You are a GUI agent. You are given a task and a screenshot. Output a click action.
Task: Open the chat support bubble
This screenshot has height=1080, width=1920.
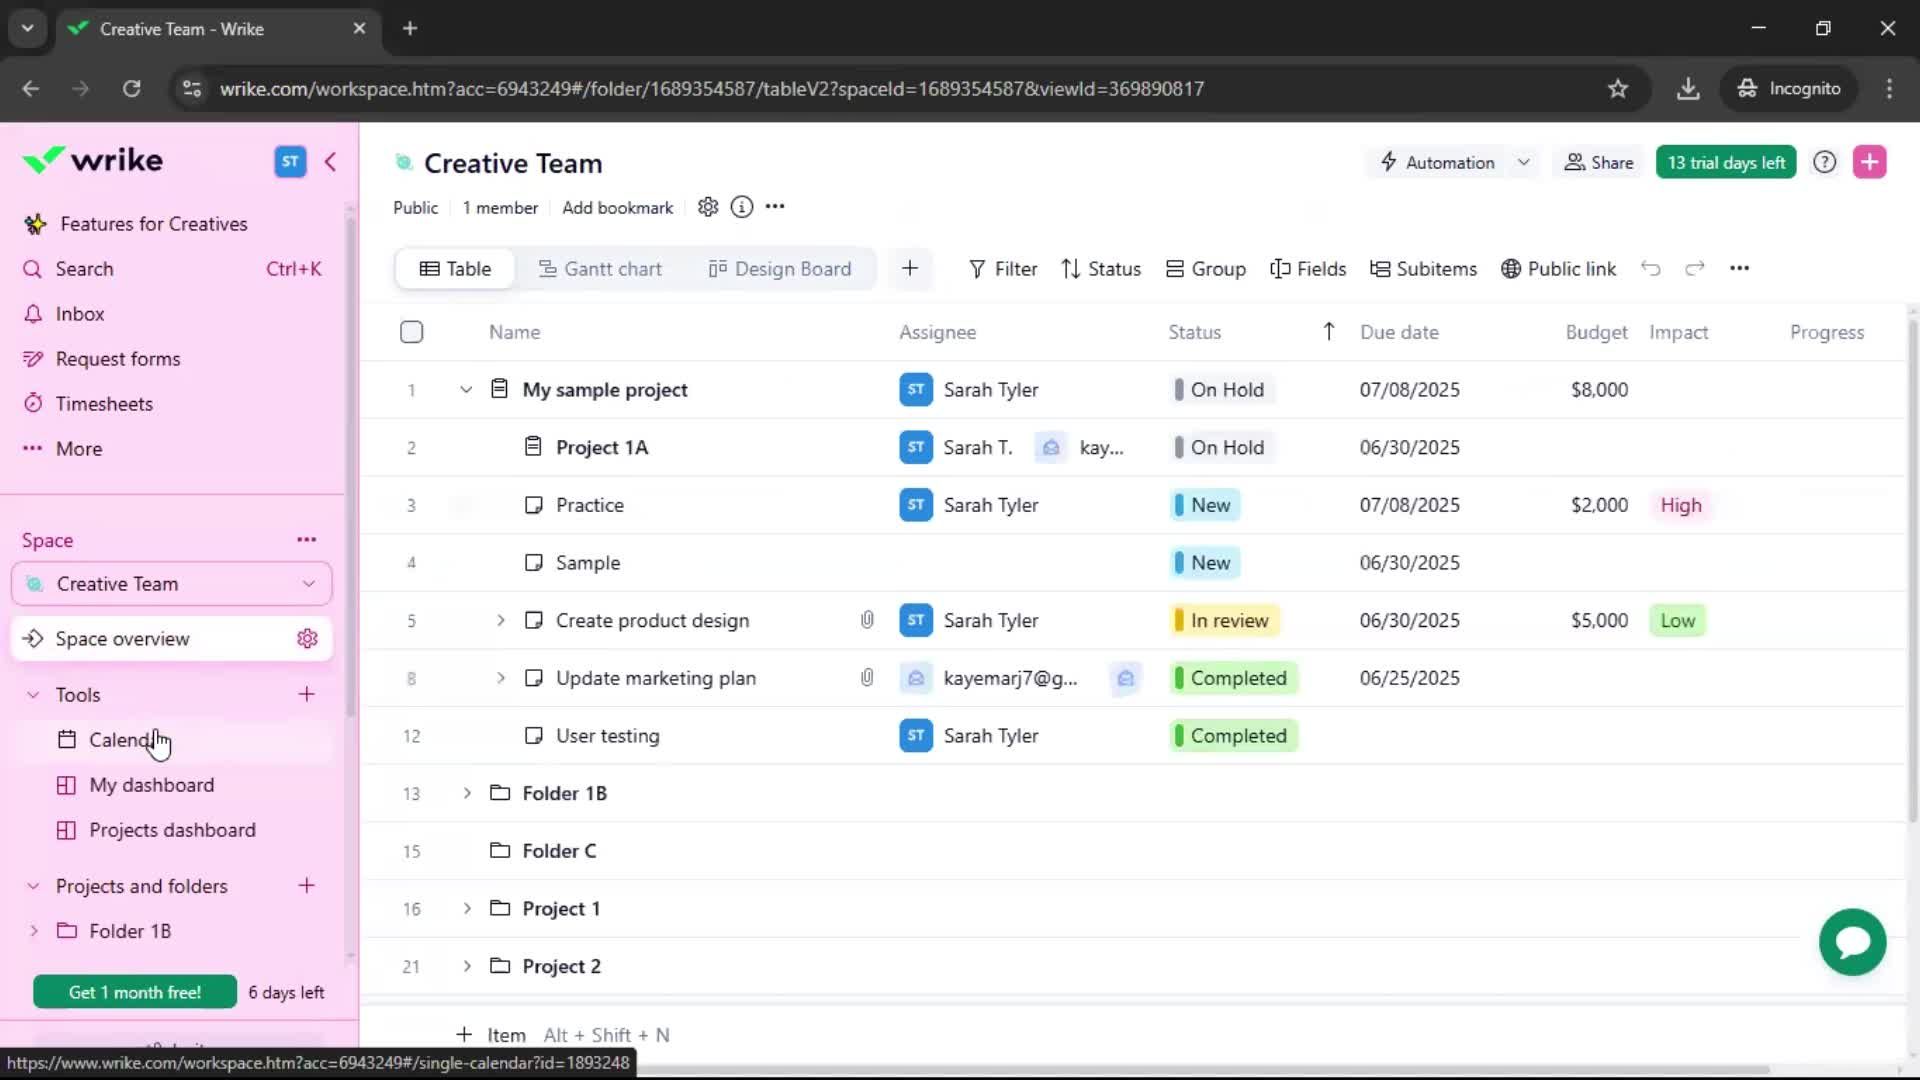[x=1853, y=942]
